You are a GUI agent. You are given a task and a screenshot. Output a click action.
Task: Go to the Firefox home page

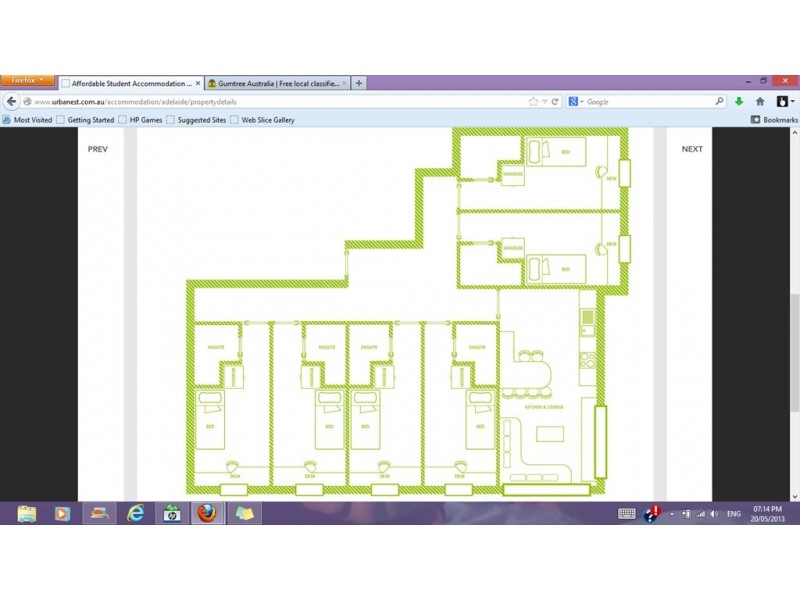(x=760, y=102)
